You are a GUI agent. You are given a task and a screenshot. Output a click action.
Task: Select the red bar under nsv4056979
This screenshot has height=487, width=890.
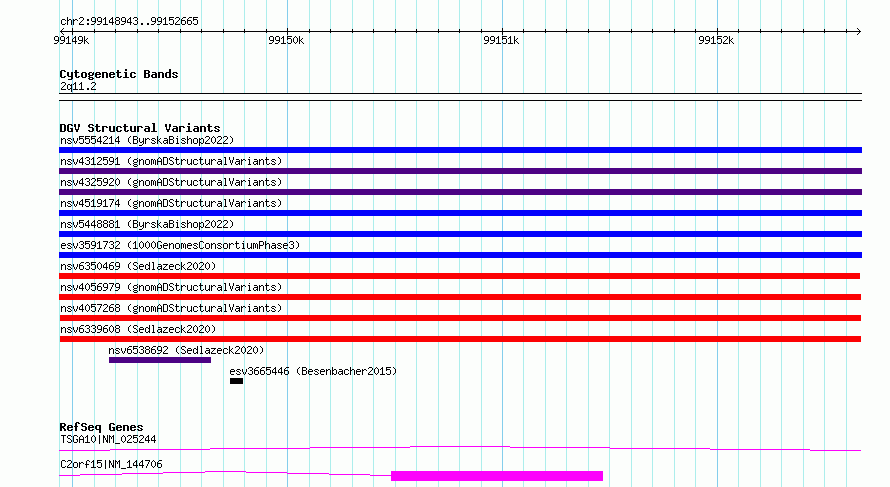[460, 297]
